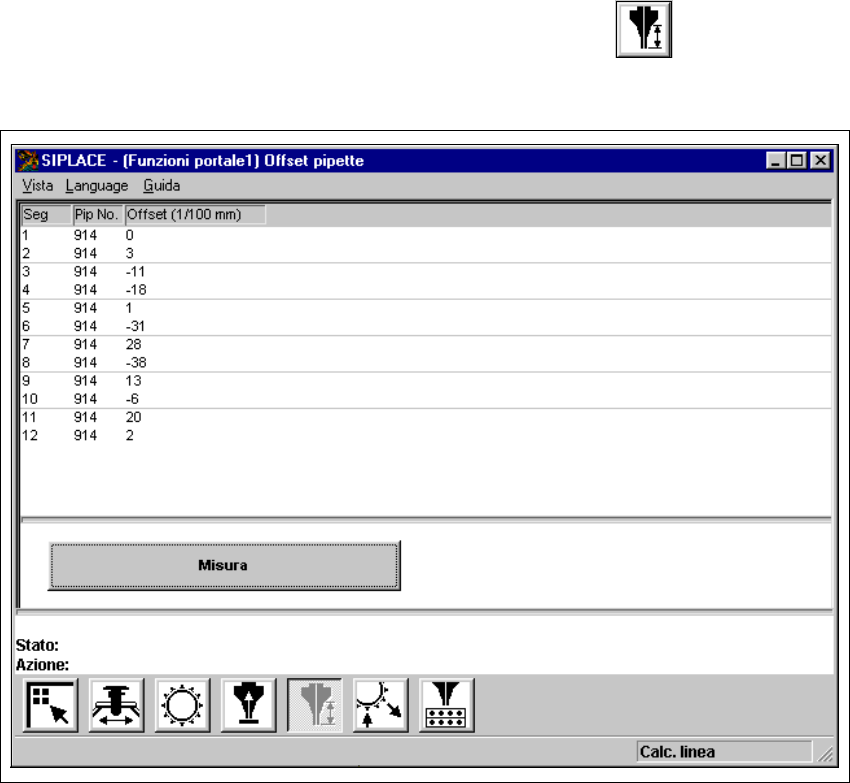Maximize the SIPLACE window
The image size is (850, 783).
[797, 161]
